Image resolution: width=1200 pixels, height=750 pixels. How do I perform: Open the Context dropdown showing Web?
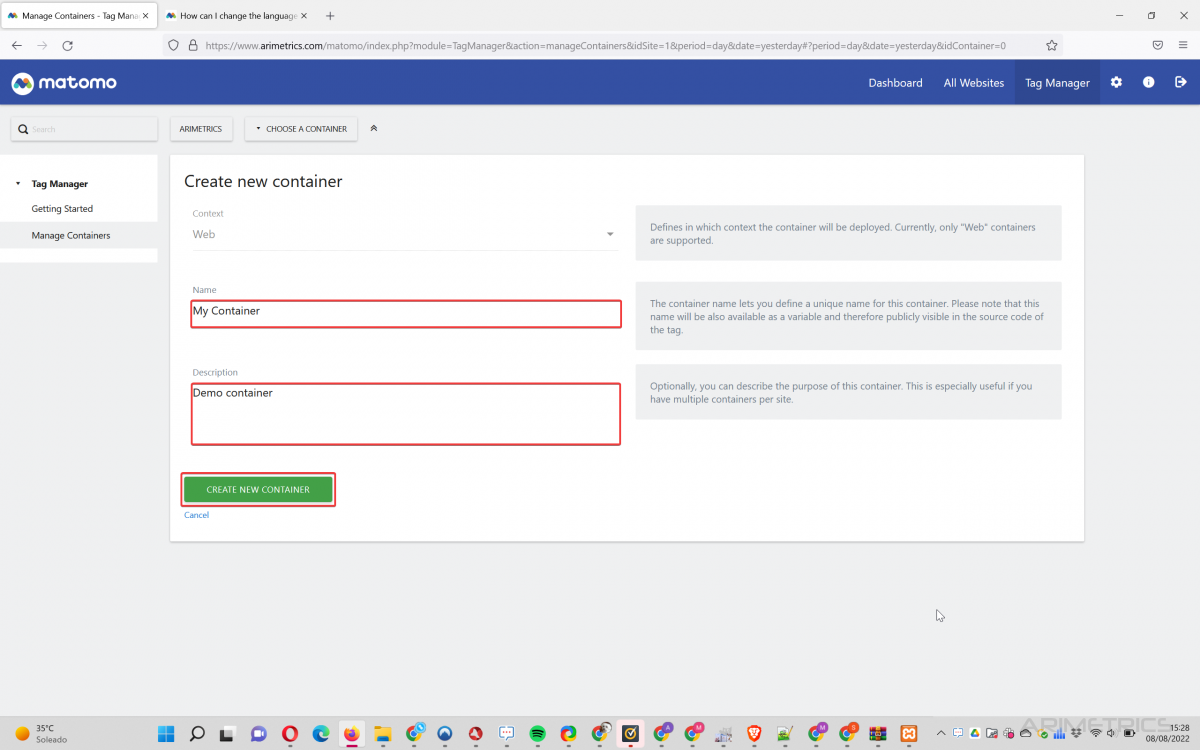[x=405, y=234]
